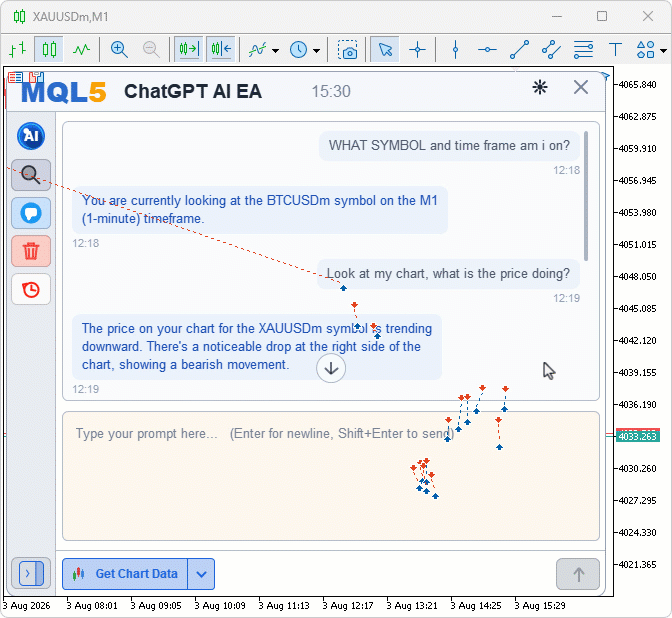Click the XAUUSDm,M1 chart icon in title bar
Image resolution: width=672 pixels, height=618 pixels.
(19, 17)
